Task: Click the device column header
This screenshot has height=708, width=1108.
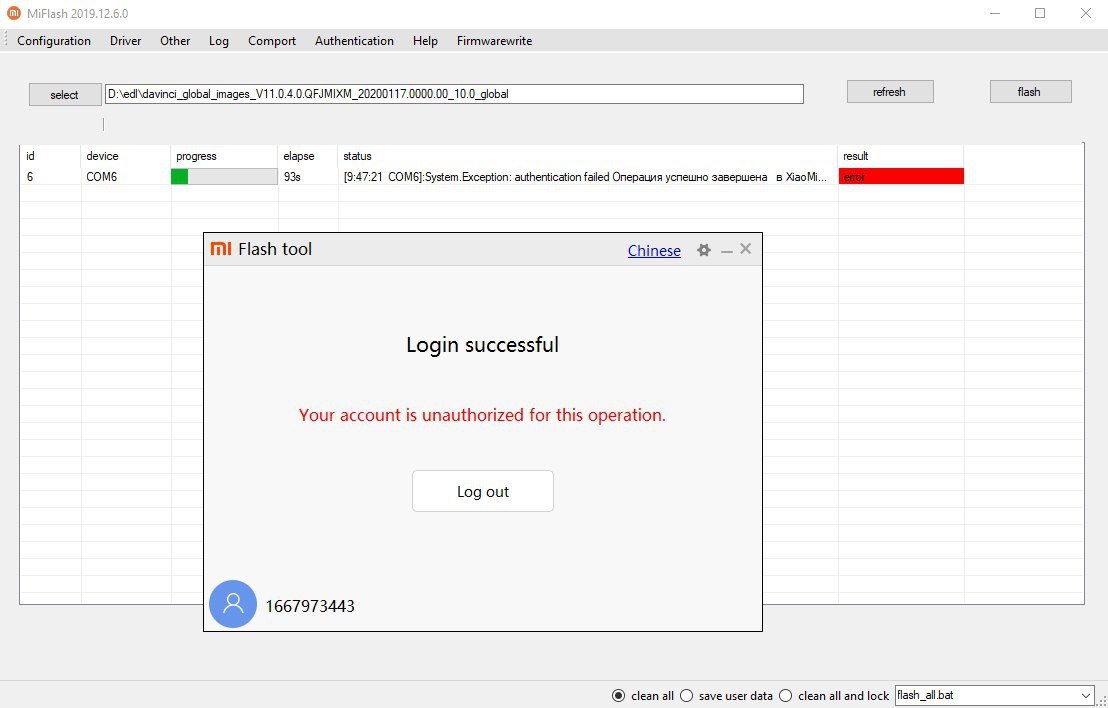Action: (102, 156)
